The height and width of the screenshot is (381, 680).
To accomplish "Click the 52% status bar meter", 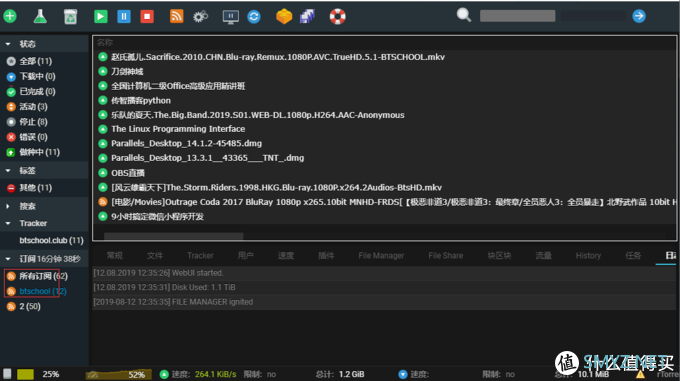I will pyautogui.click(x=119, y=374).
